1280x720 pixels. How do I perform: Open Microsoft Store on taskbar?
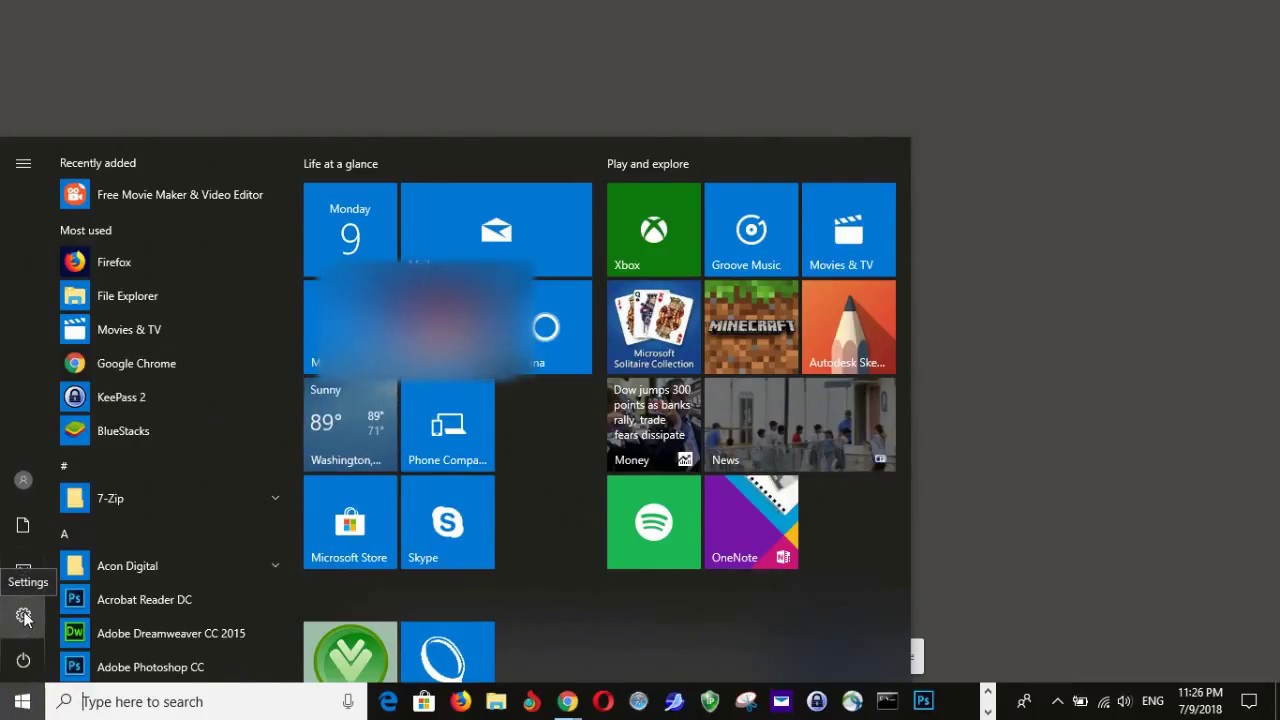424,702
